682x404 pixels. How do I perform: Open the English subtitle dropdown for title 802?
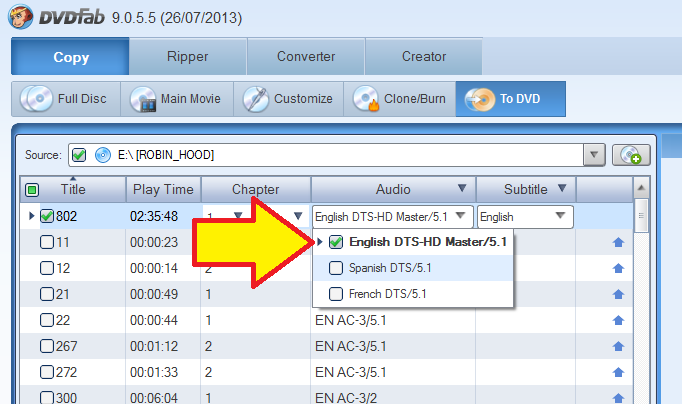[x=560, y=216]
